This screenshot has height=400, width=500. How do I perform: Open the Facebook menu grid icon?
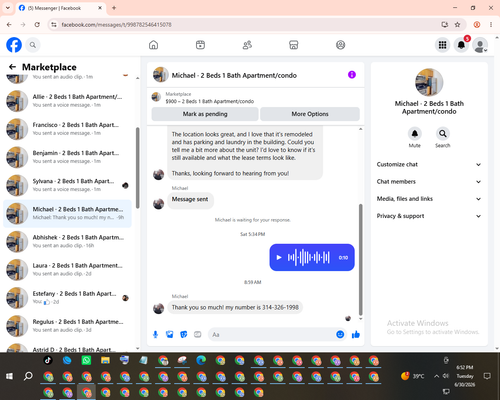[442, 45]
